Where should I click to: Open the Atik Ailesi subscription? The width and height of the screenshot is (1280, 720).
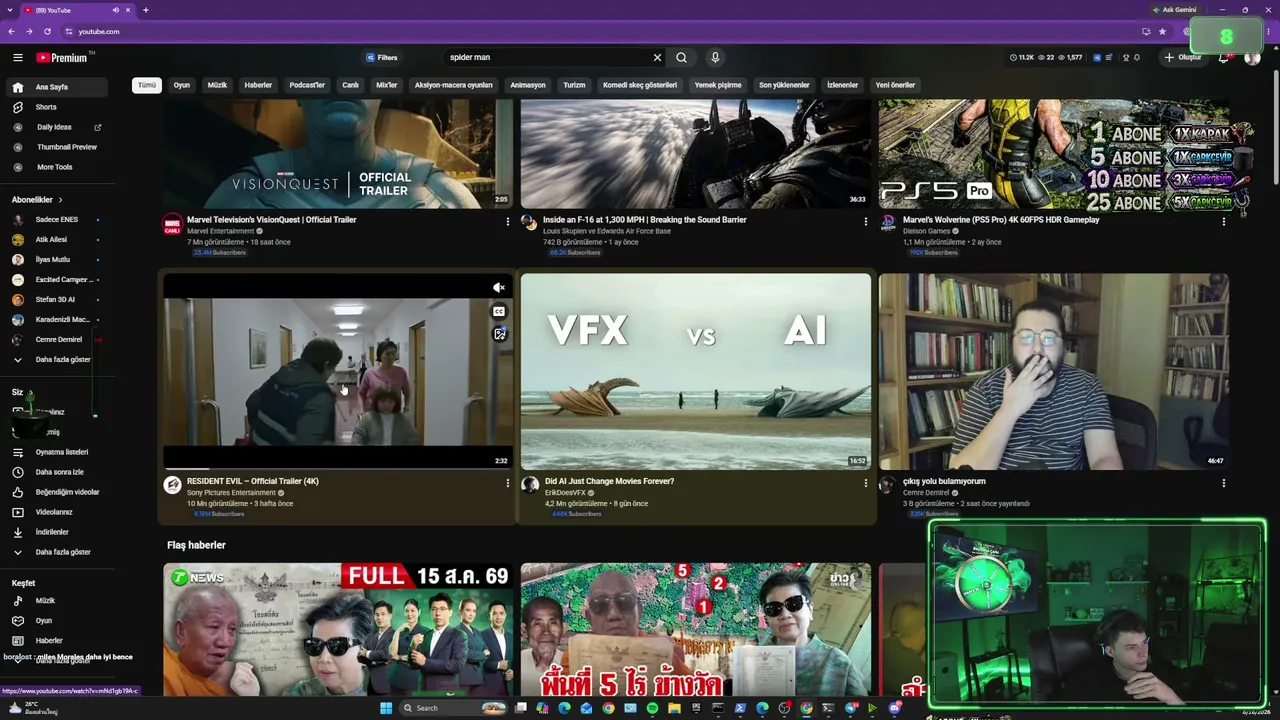(x=56, y=239)
